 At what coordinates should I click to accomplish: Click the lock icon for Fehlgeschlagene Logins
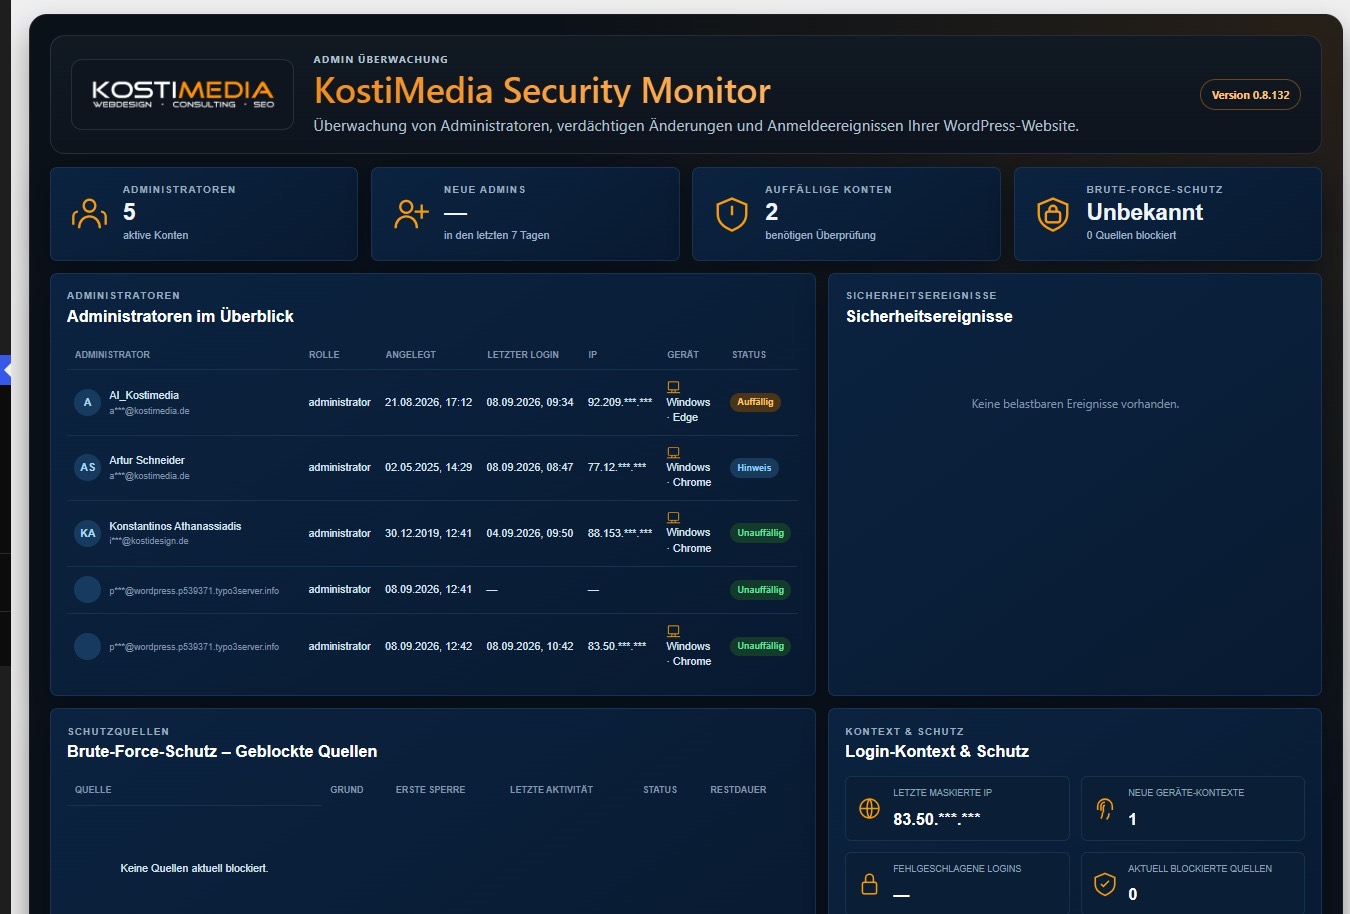coord(869,884)
